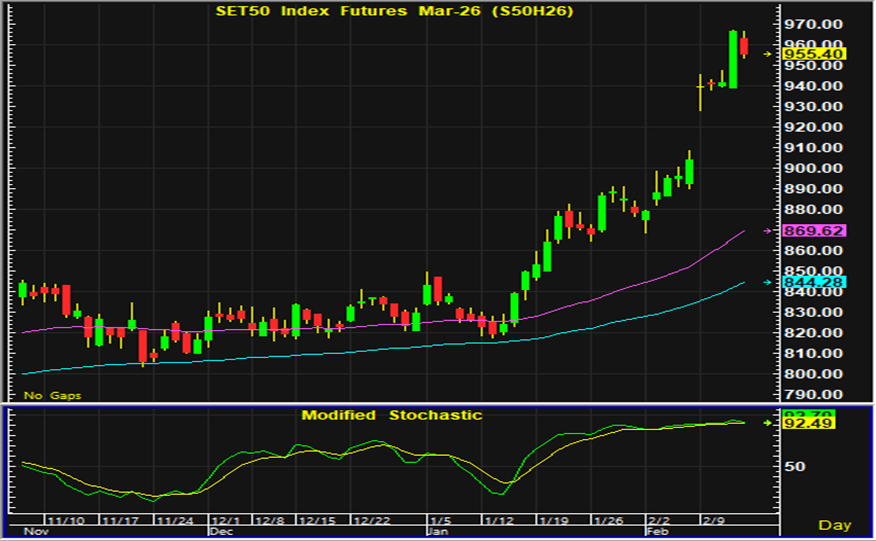Click the magenta arrow beside 869.62
876x541 pixels.
[768, 231]
